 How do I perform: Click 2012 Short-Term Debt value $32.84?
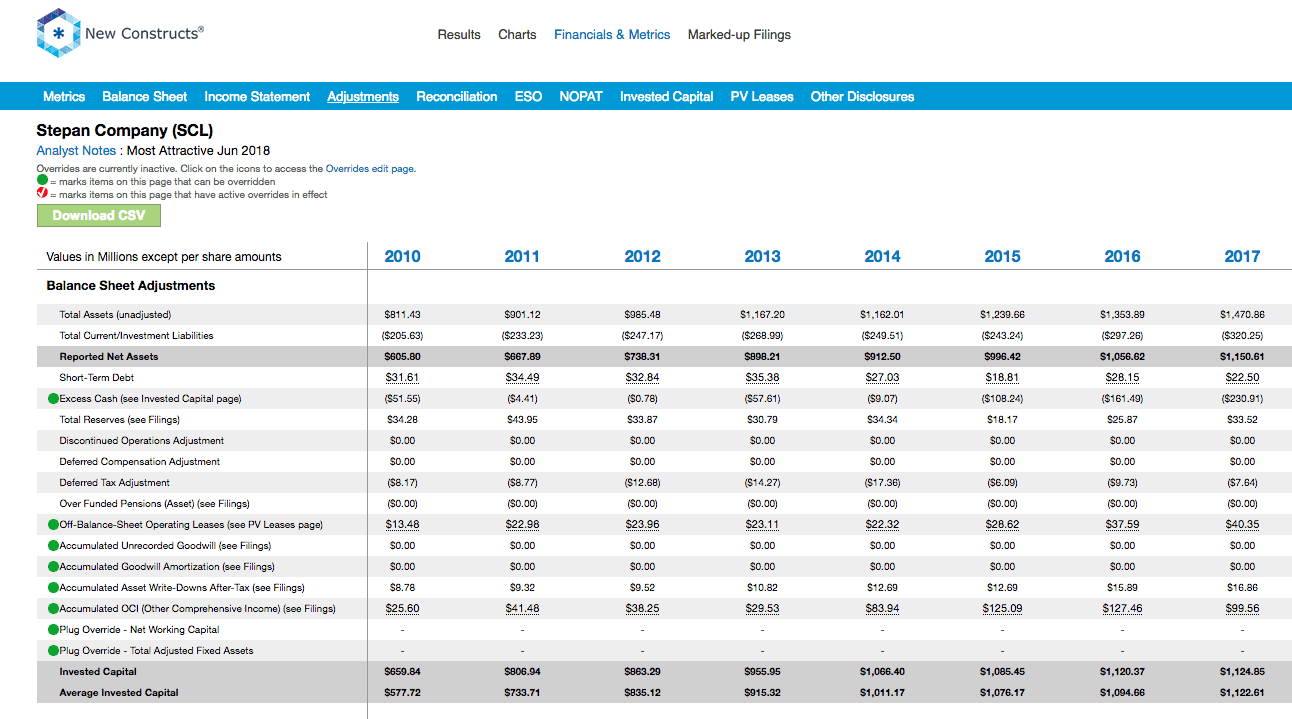pyautogui.click(x=642, y=378)
